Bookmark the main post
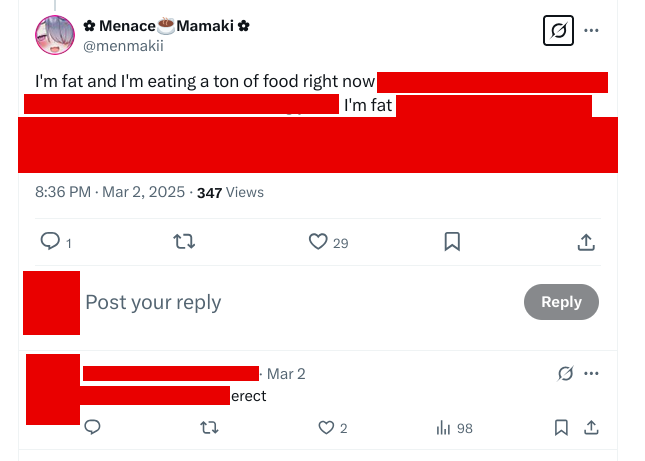The height and width of the screenshot is (461, 645). [x=452, y=241]
